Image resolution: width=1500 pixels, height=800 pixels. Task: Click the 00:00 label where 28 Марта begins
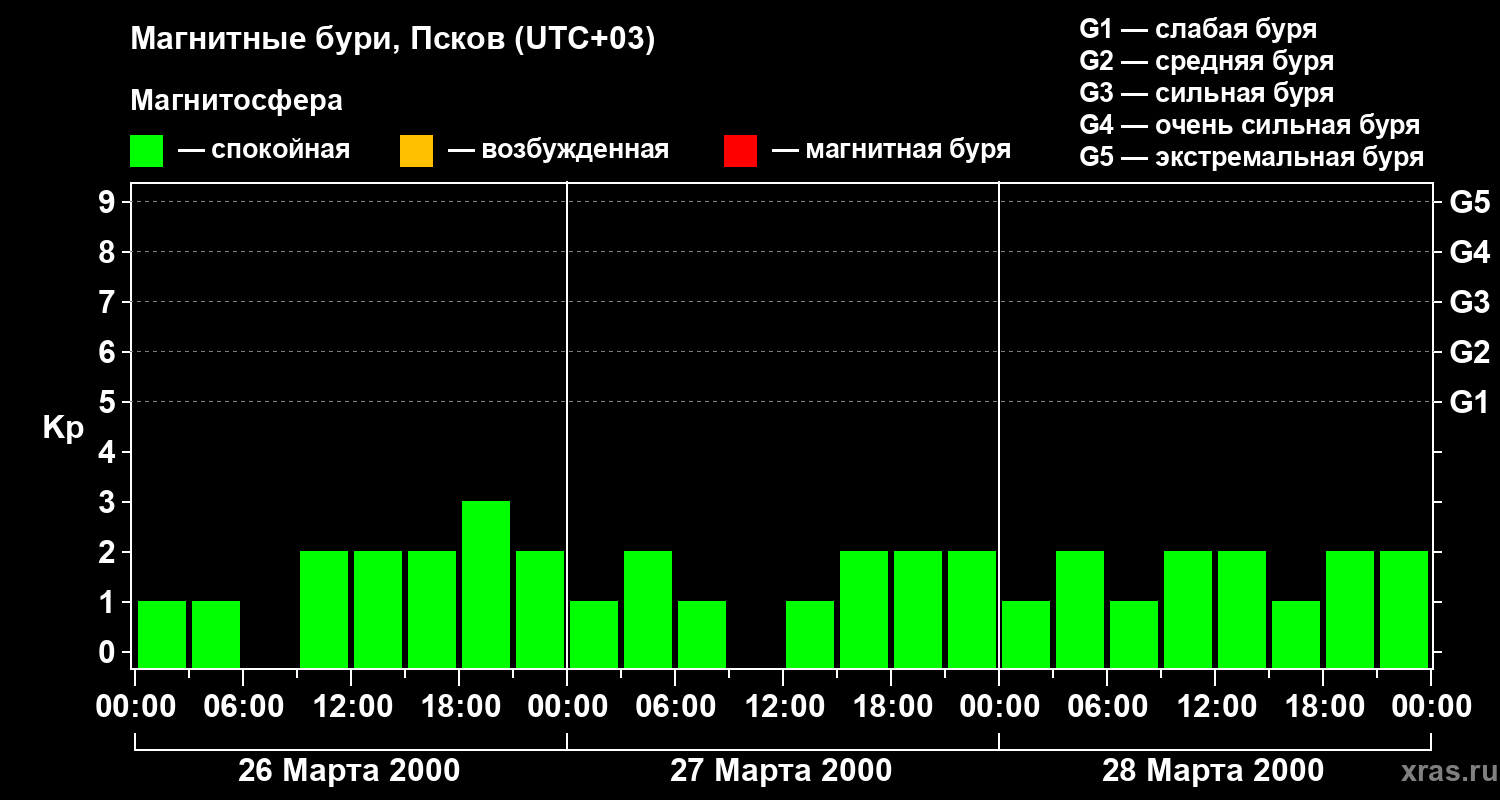999,707
